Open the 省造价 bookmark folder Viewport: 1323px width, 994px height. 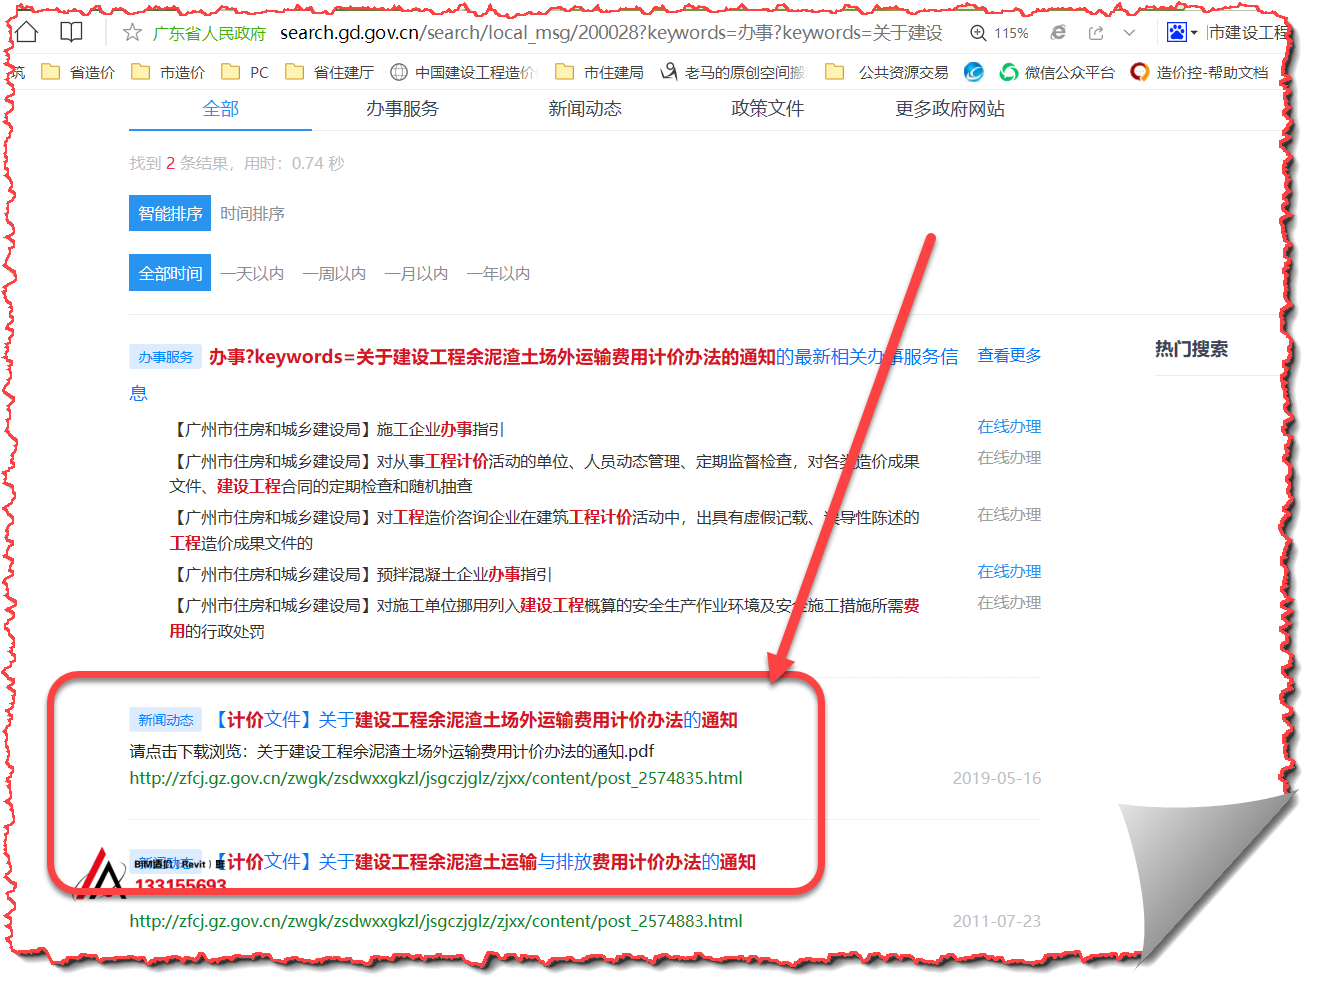pyautogui.click(x=78, y=72)
